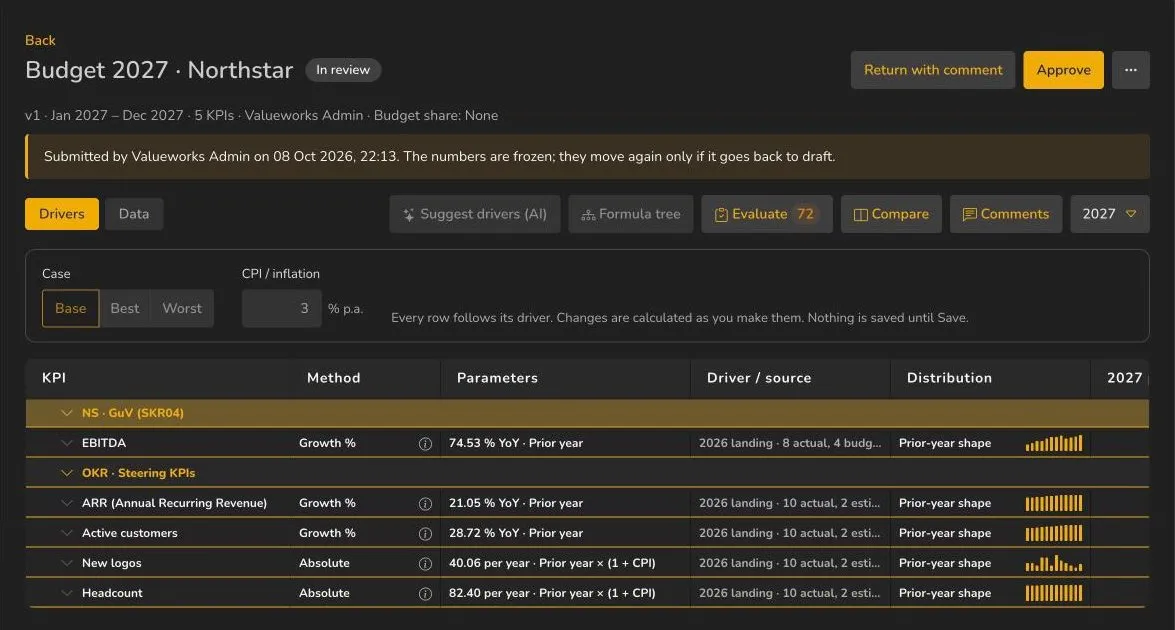The height and width of the screenshot is (630, 1175).
Task: Open info icon for EBITDA method
Action: click(425, 443)
